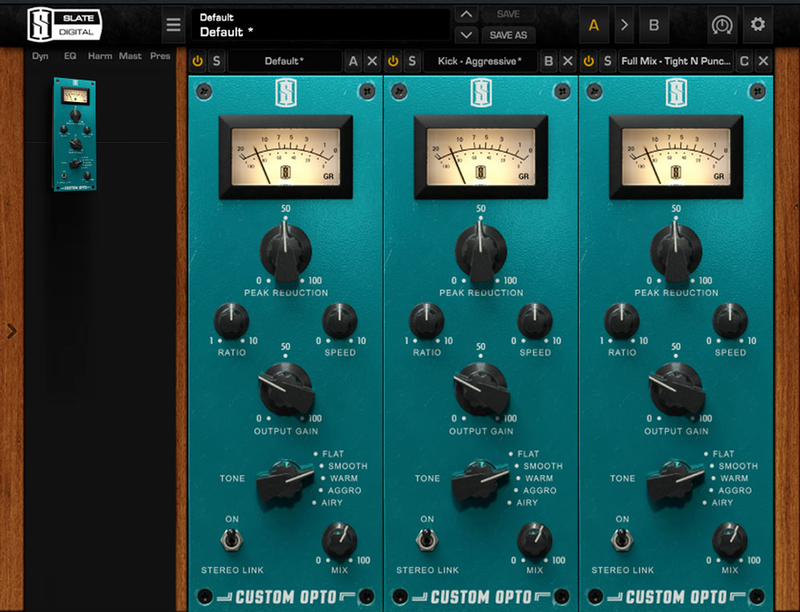
Task: Click Ratio knob on Default module
Action: pyautogui.click(x=231, y=321)
